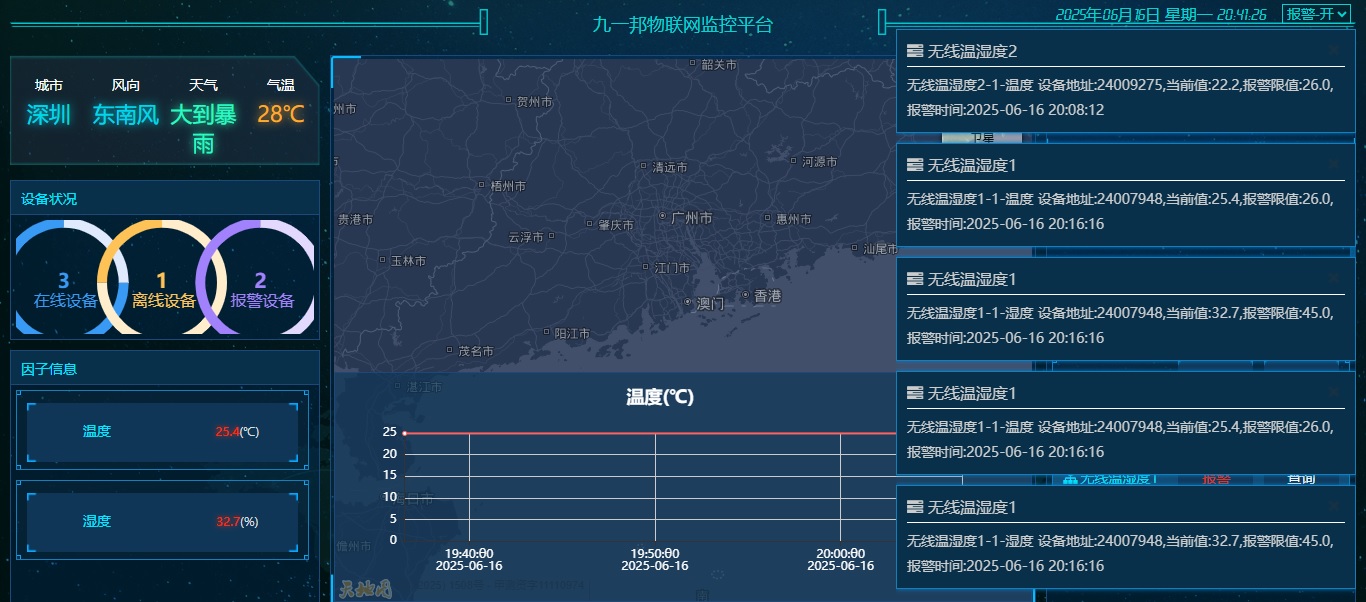The width and height of the screenshot is (1366, 602).
Task: Open the 报警-开 alarm dropdown
Action: click(1316, 14)
